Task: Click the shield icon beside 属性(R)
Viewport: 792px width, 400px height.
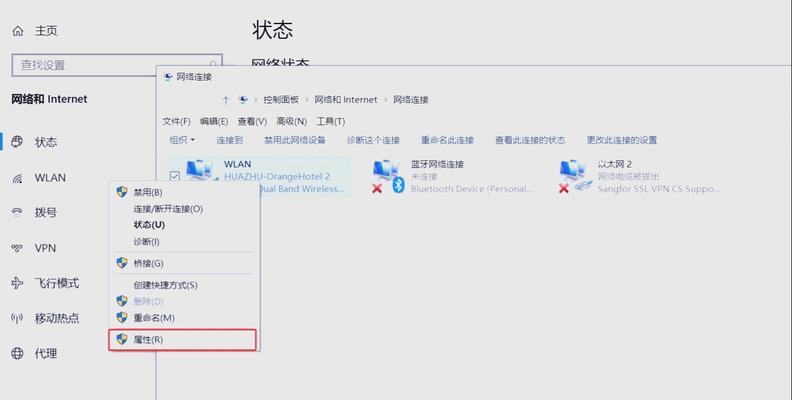Action: 122,339
